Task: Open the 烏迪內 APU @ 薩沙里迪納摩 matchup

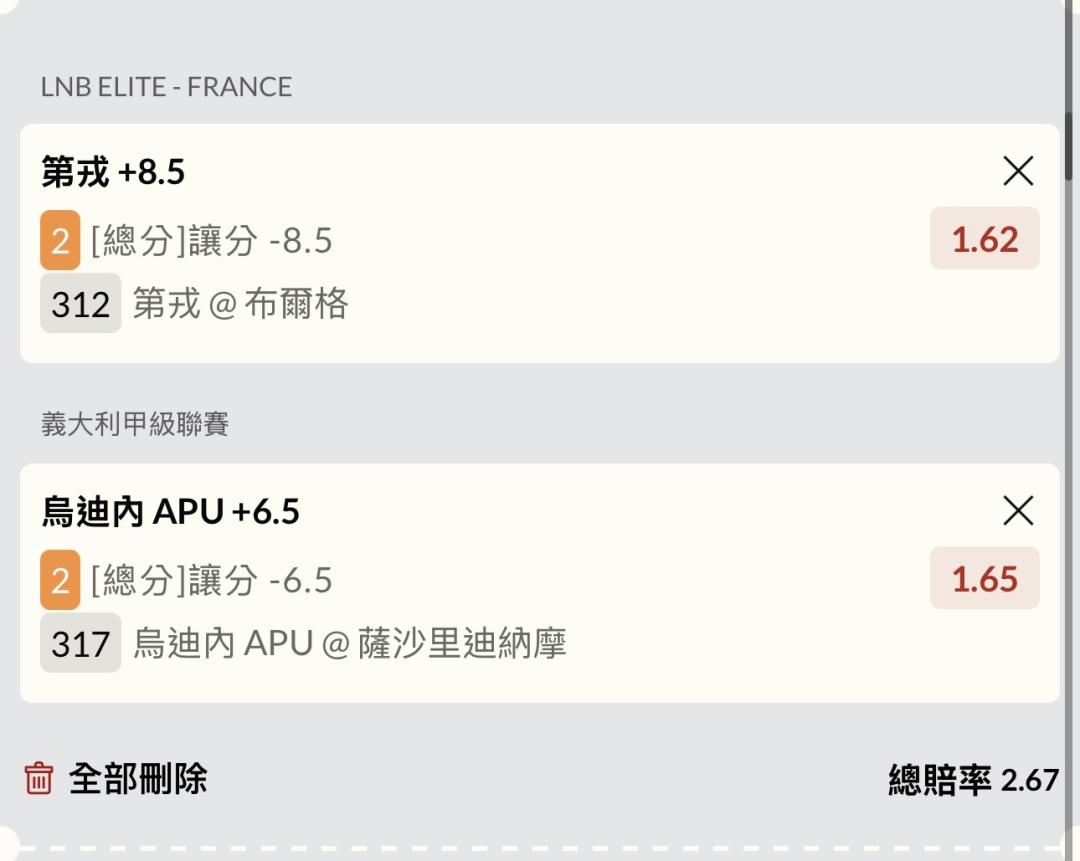Action: click(x=350, y=643)
